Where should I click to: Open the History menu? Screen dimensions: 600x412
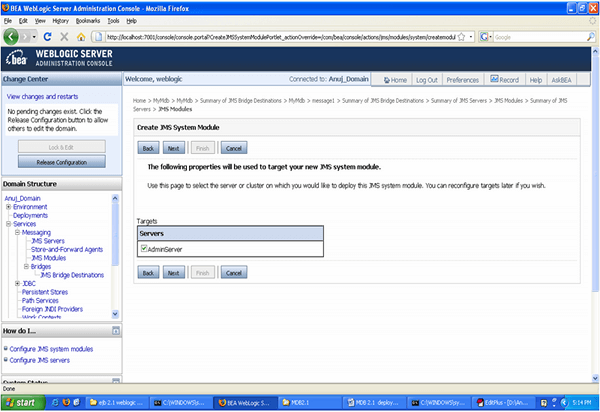(x=60, y=20)
